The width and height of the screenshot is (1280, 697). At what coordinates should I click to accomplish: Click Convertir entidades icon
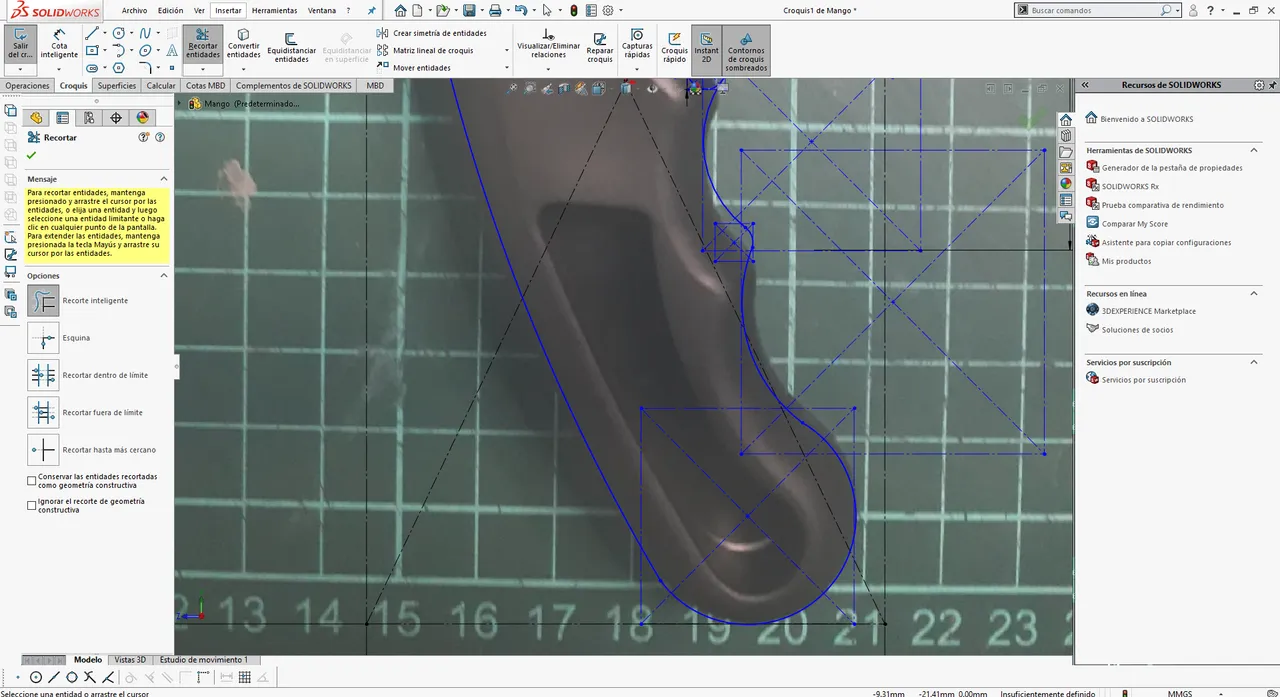tap(243, 34)
